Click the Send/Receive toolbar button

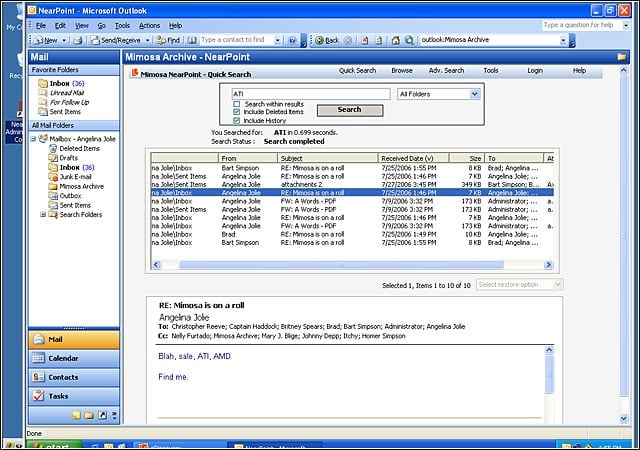(x=116, y=40)
